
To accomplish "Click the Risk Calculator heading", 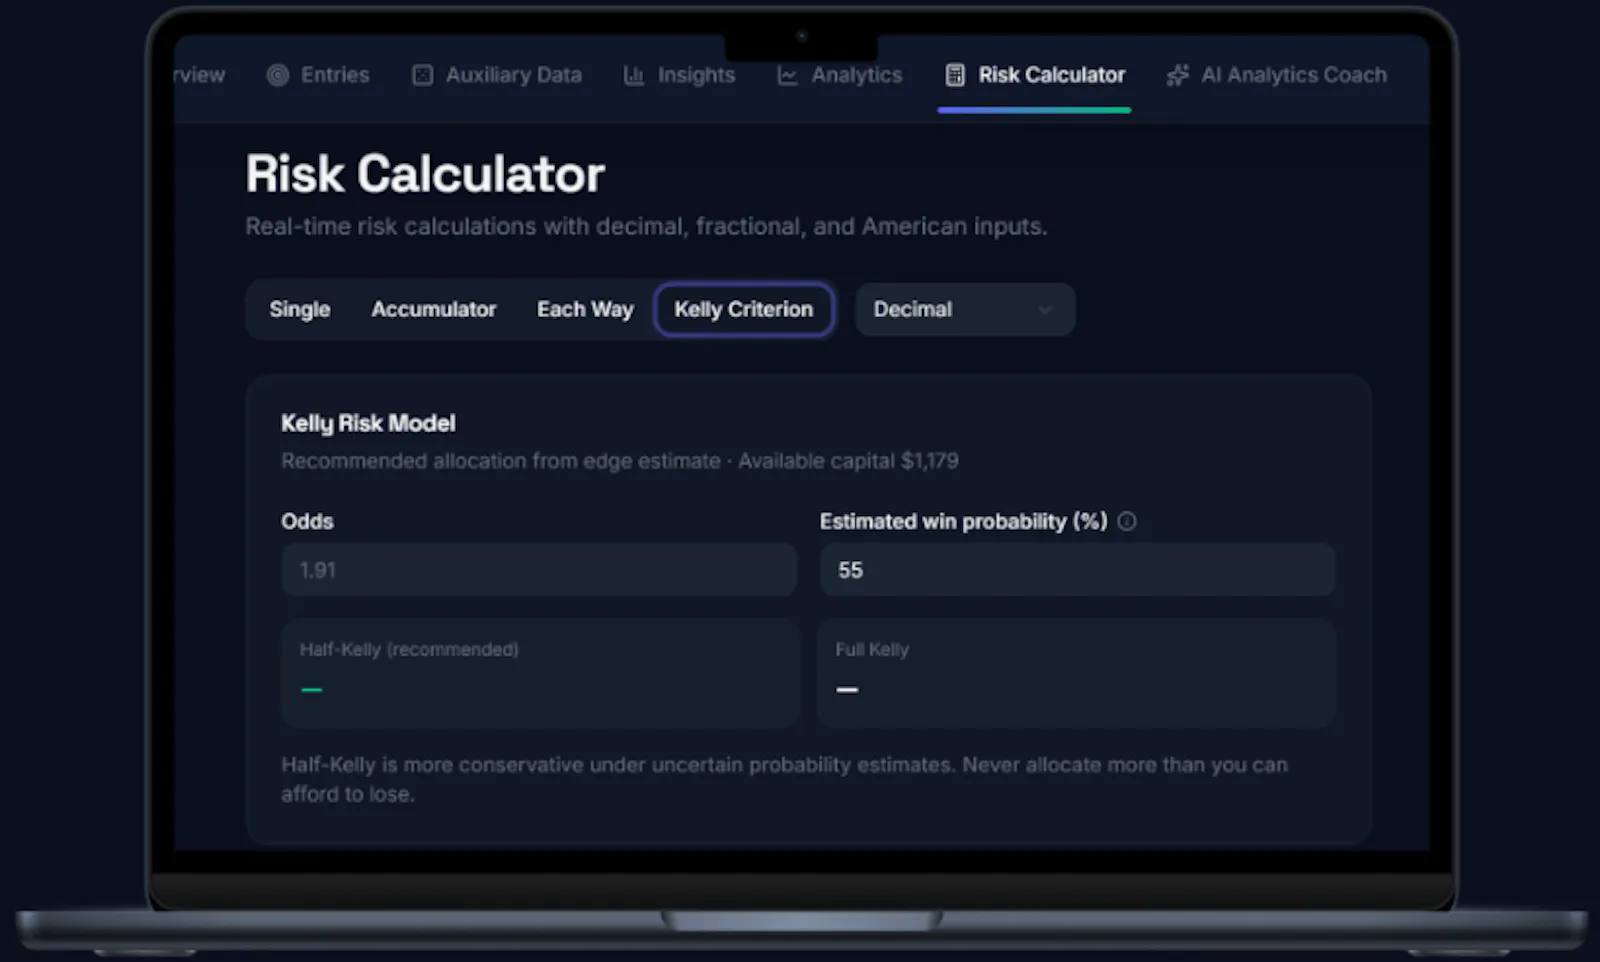I will click(x=425, y=174).
